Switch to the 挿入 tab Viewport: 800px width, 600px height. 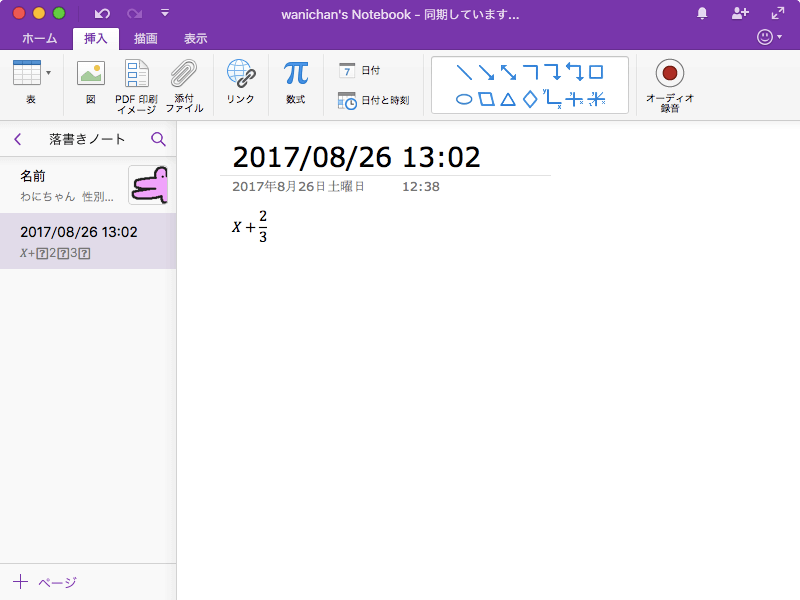95,38
